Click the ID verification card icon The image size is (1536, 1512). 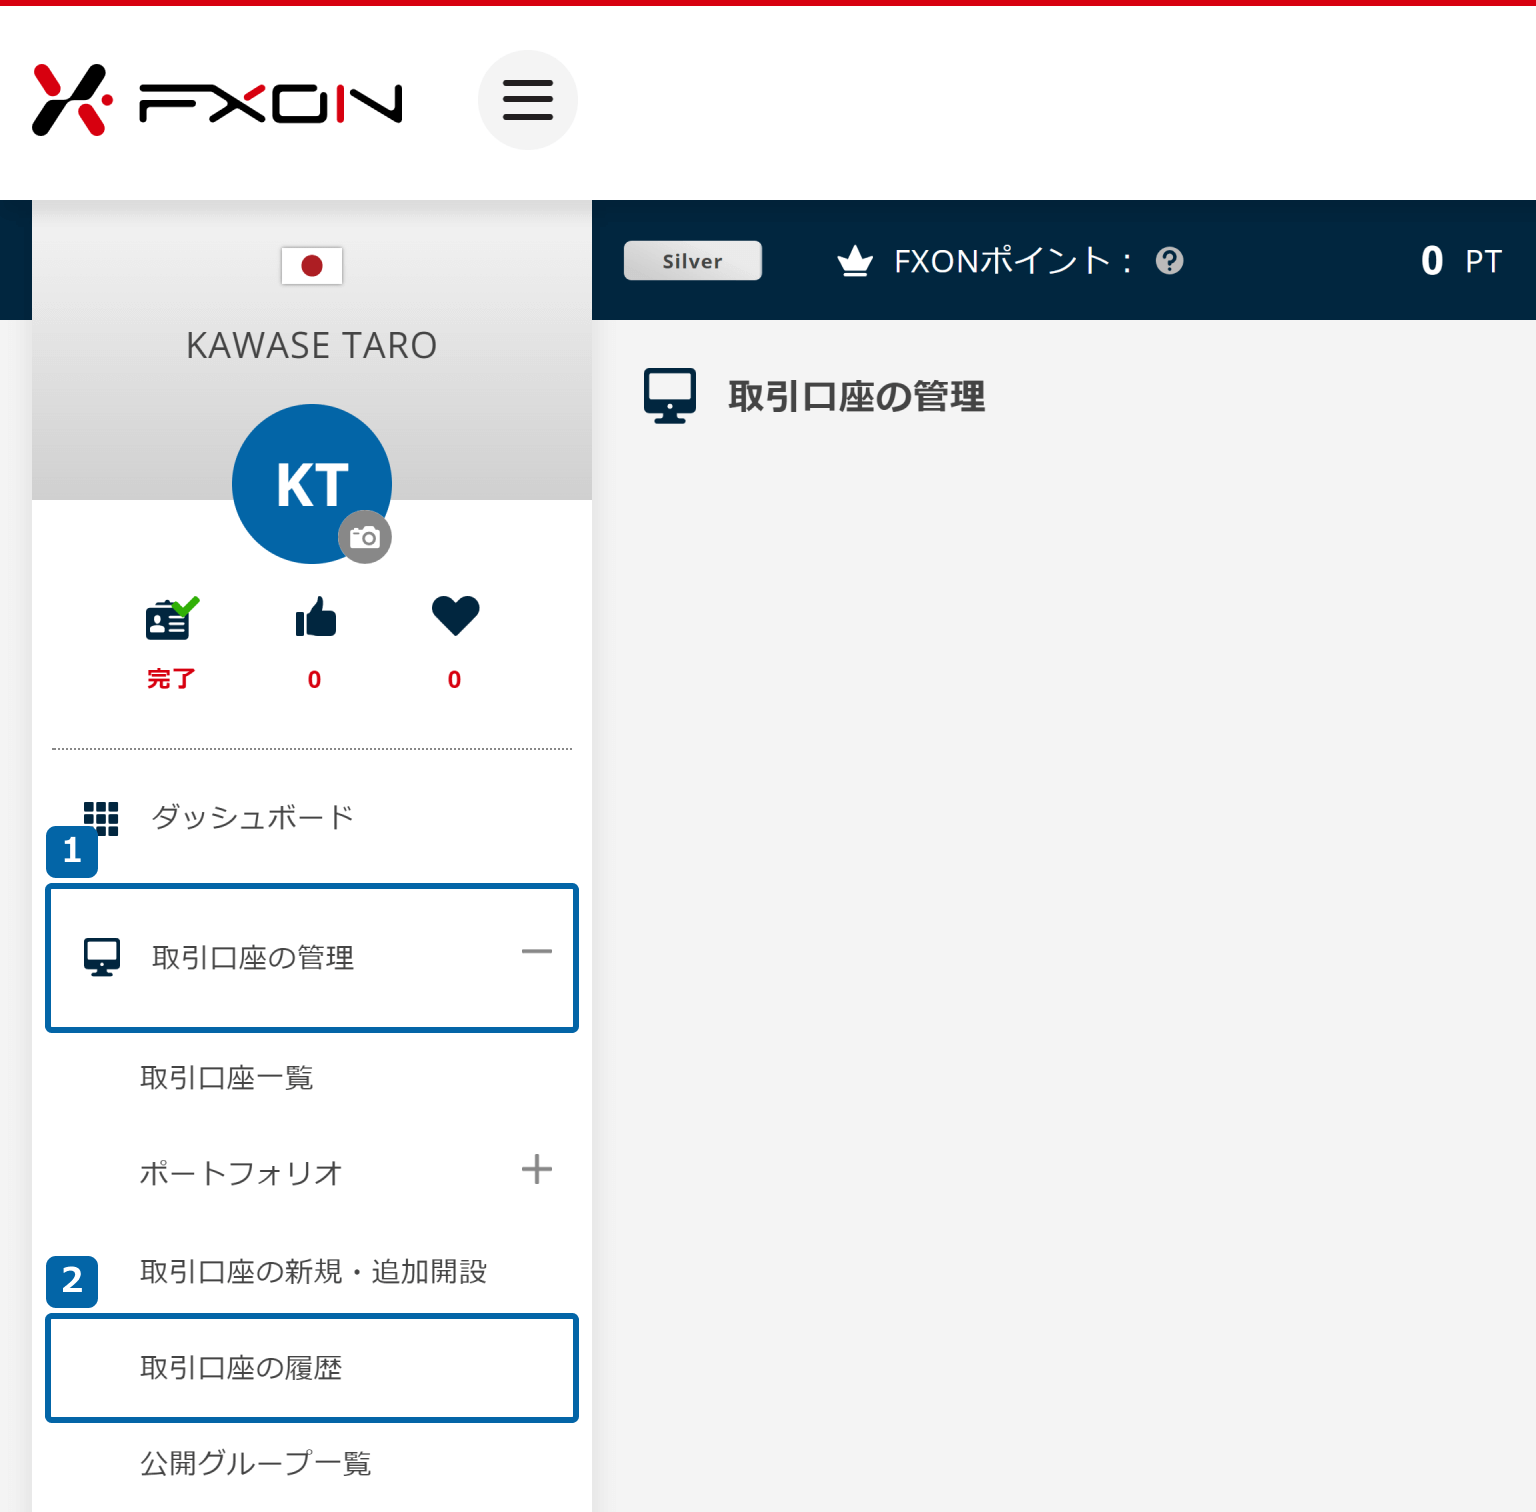172,618
